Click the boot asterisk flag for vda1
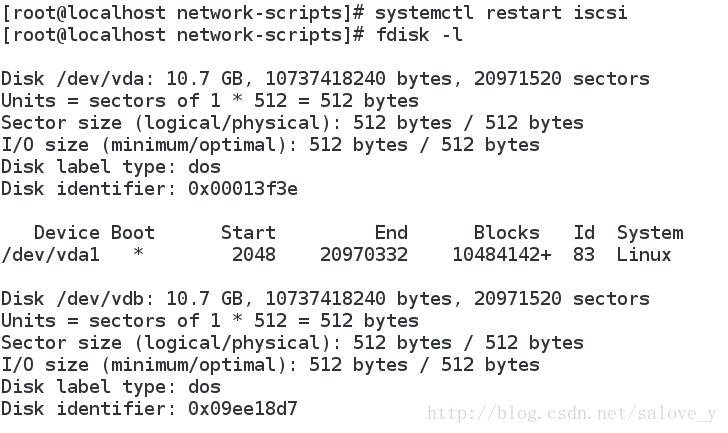This screenshot has width=728, height=433. (x=138, y=253)
